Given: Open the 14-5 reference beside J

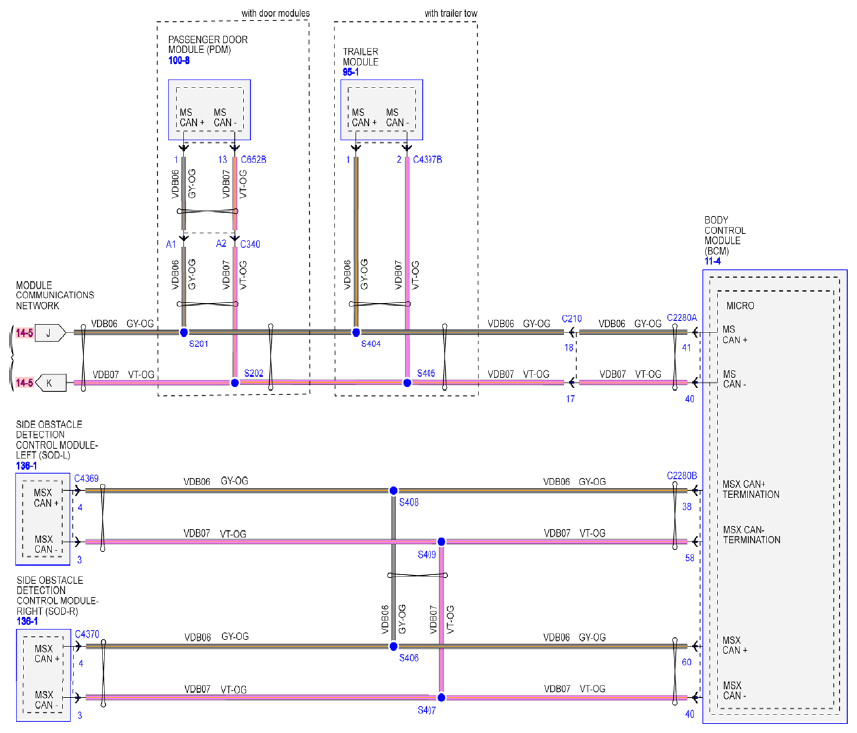Looking at the screenshot, I should [x=24, y=333].
